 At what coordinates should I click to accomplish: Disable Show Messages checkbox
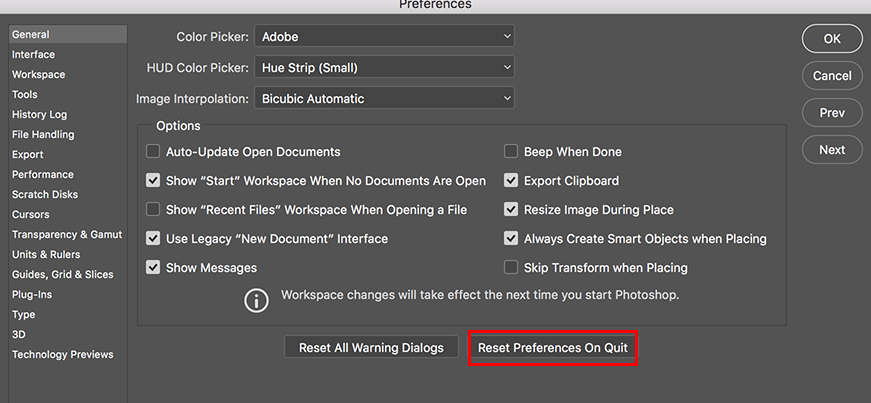[153, 268]
